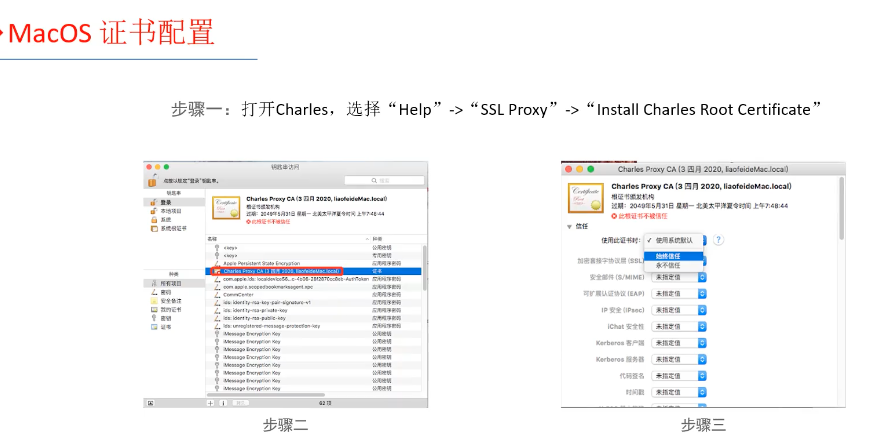The width and height of the screenshot is (889, 447).
Task: Click the certificate icon in the Charles Proxy CA window
Action: tap(586, 199)
